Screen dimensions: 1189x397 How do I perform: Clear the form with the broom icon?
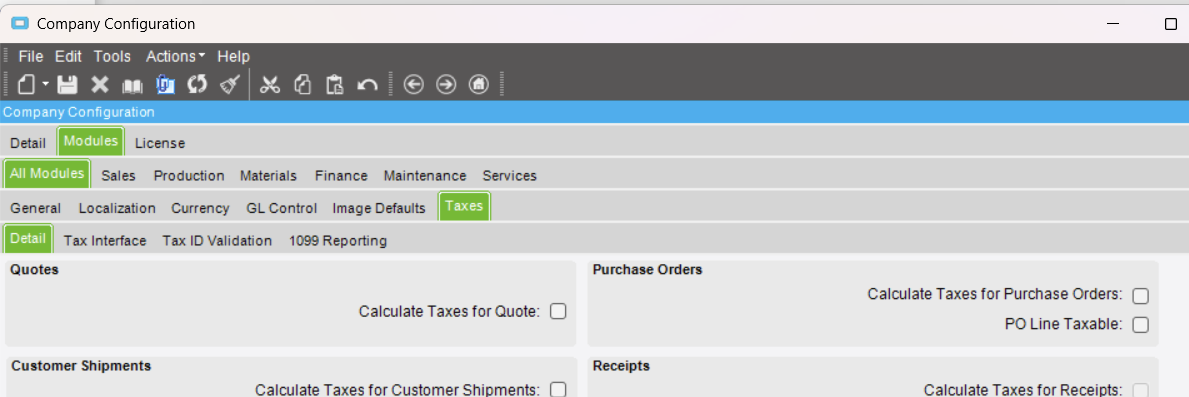click(x=230, y=84)
